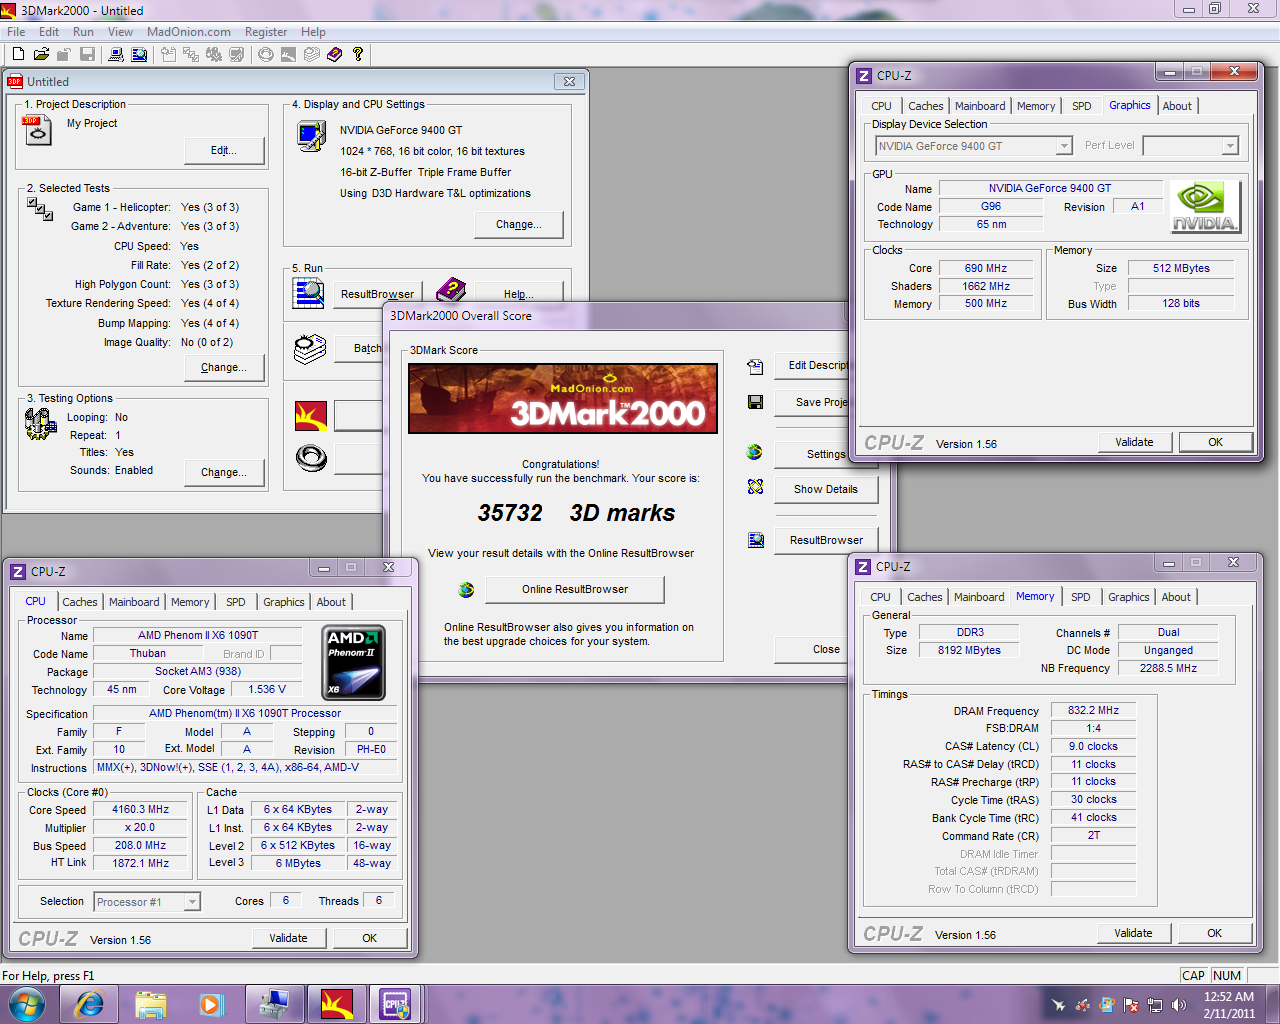Click the Show Details icon in score dialog
The width and height of the screenshot is (1280, 1024).
(x=755, y=487)
